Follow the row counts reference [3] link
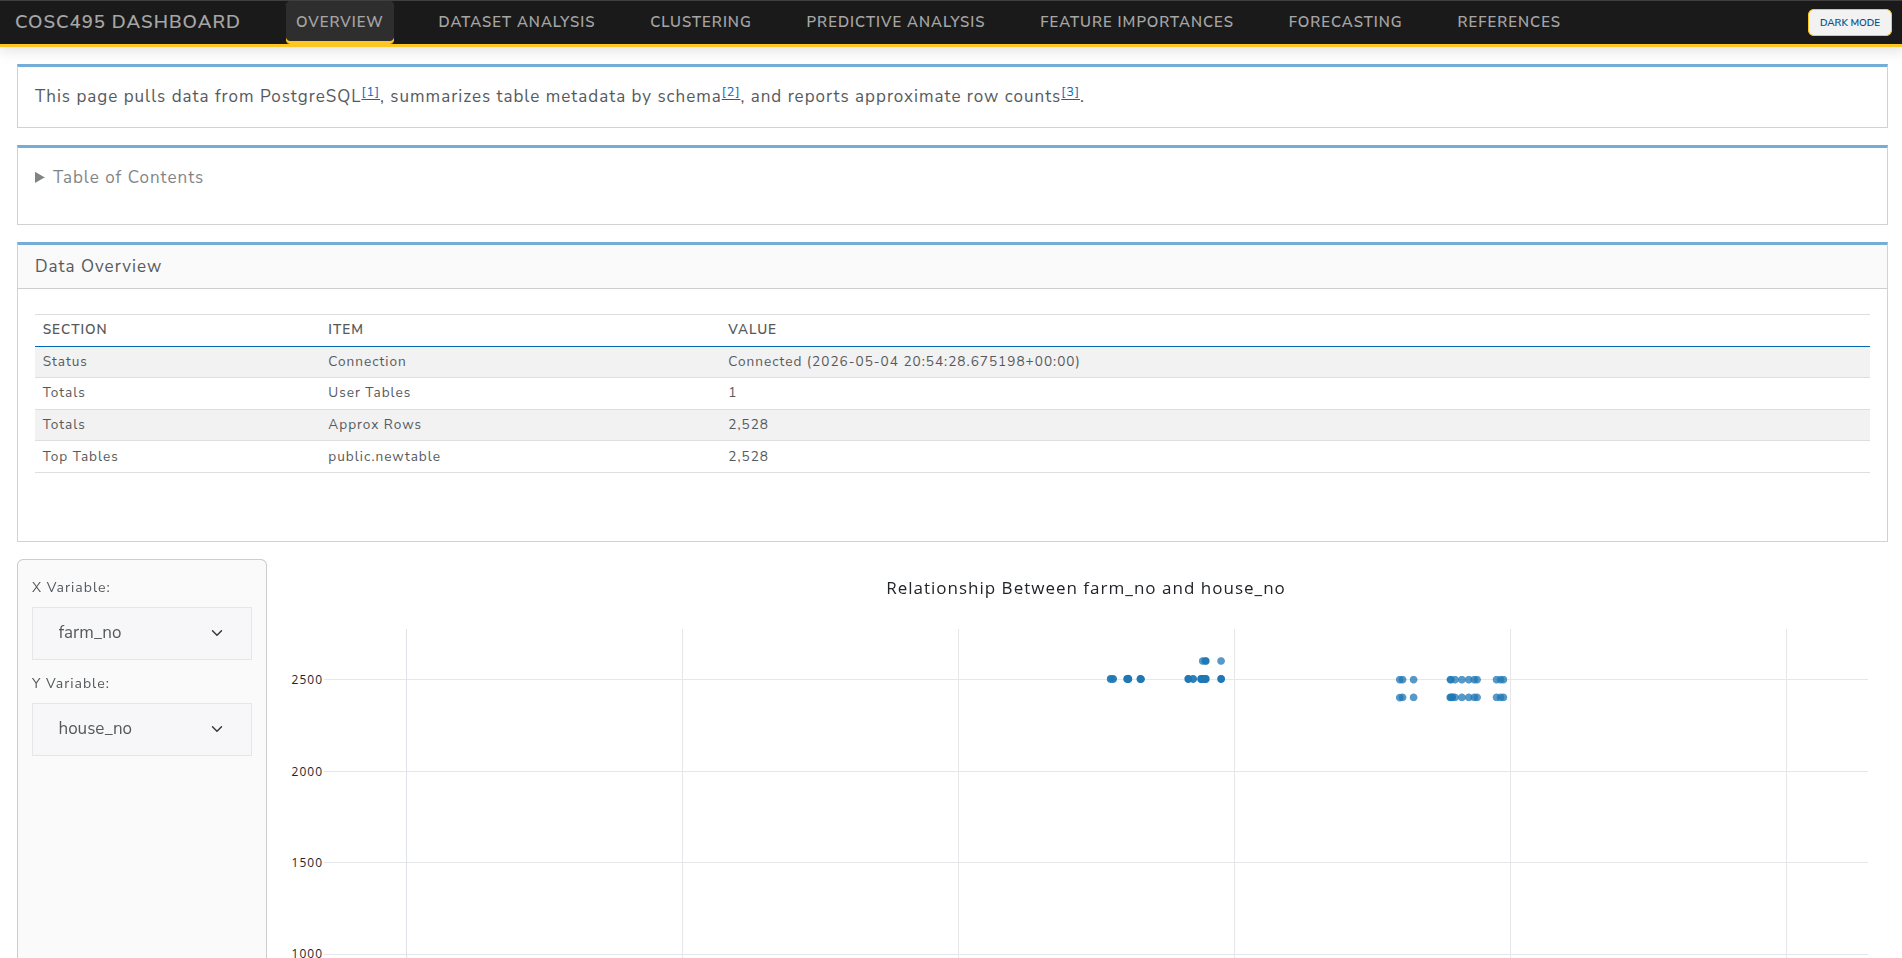The width and height of the screenshot is (1902, 958). point(1070,92)
